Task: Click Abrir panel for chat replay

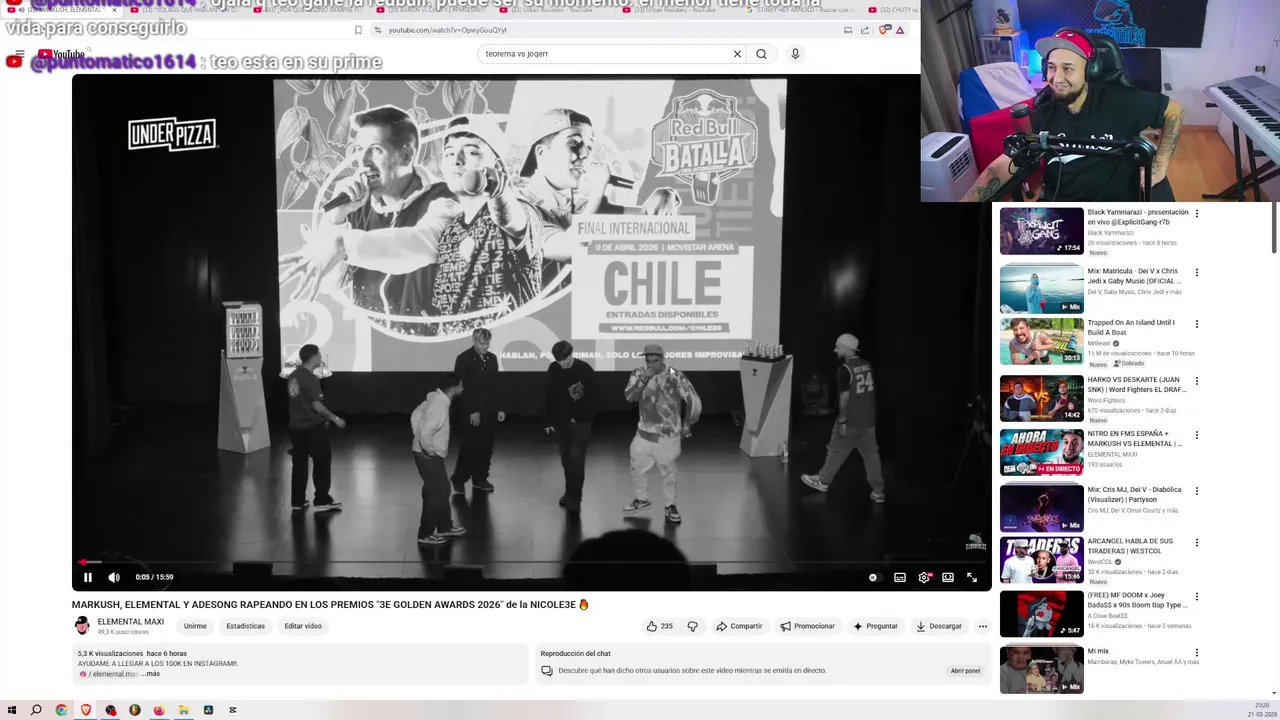Action: 965,671
